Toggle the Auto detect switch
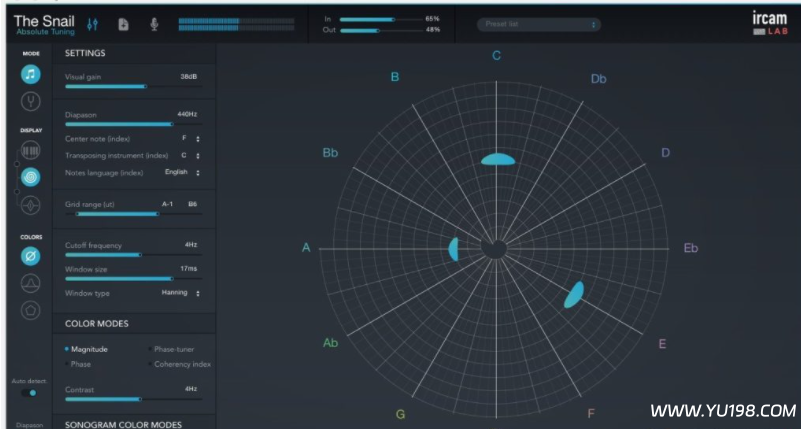Image resolution: width=801 pixels, height=429 pixels. click(x=29, y=393)
